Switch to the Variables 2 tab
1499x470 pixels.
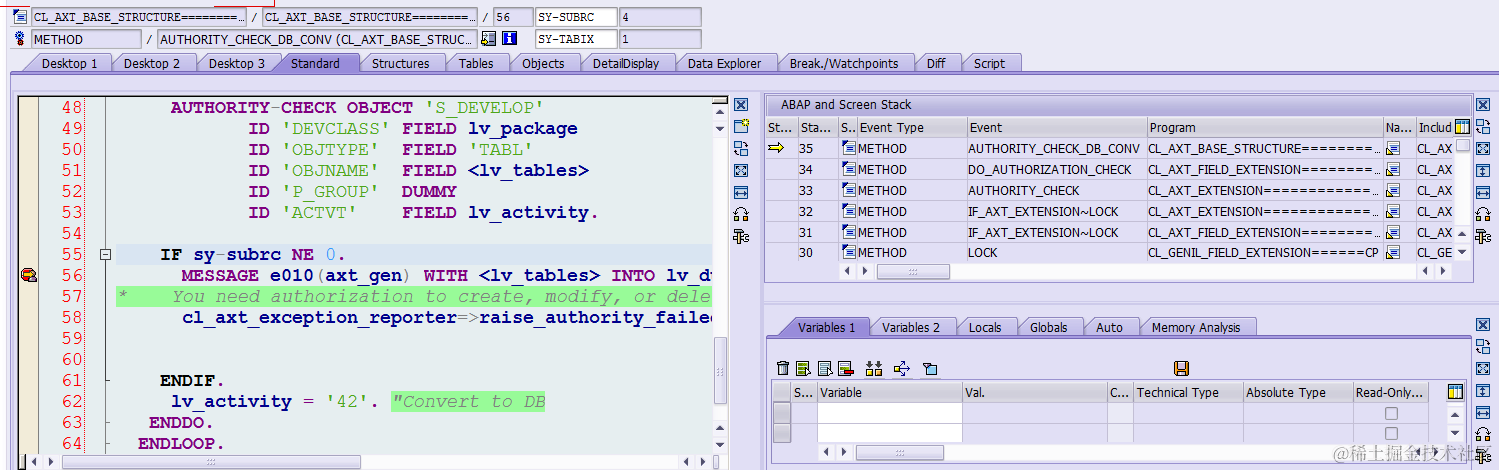(x=911, y=327)
